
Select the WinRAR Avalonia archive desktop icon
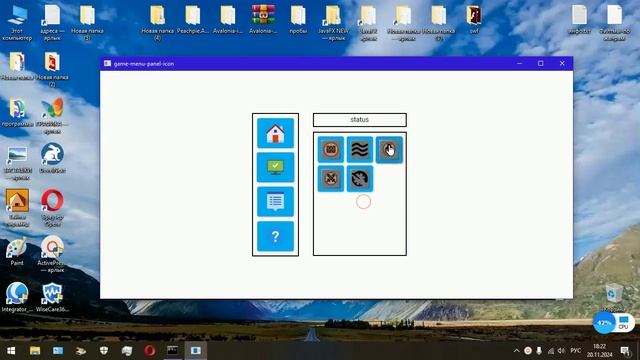point(263,20)
